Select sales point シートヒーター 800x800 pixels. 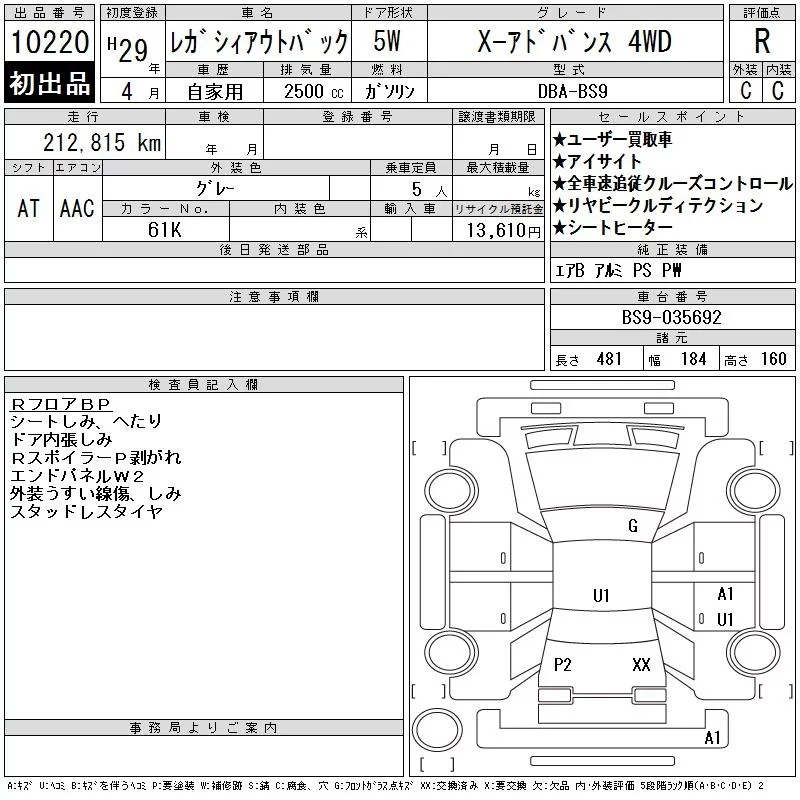(612, 227)
